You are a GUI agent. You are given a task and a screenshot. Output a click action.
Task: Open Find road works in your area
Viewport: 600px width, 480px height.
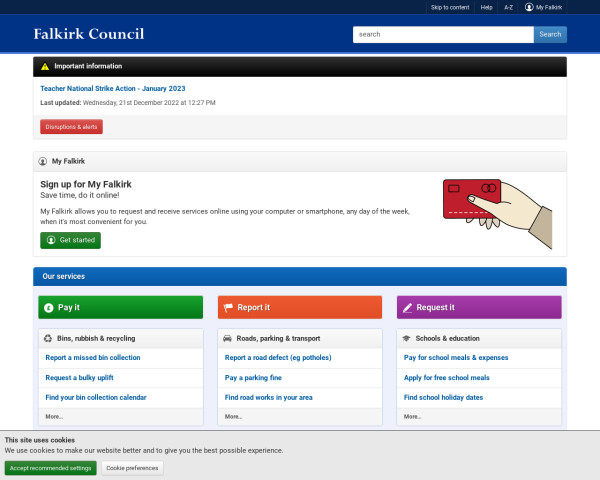point(269,397)
